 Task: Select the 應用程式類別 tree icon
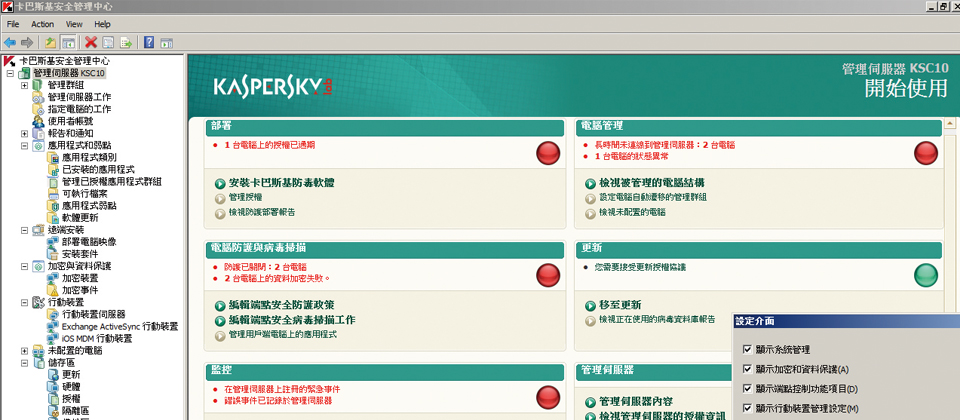point(53,157)
